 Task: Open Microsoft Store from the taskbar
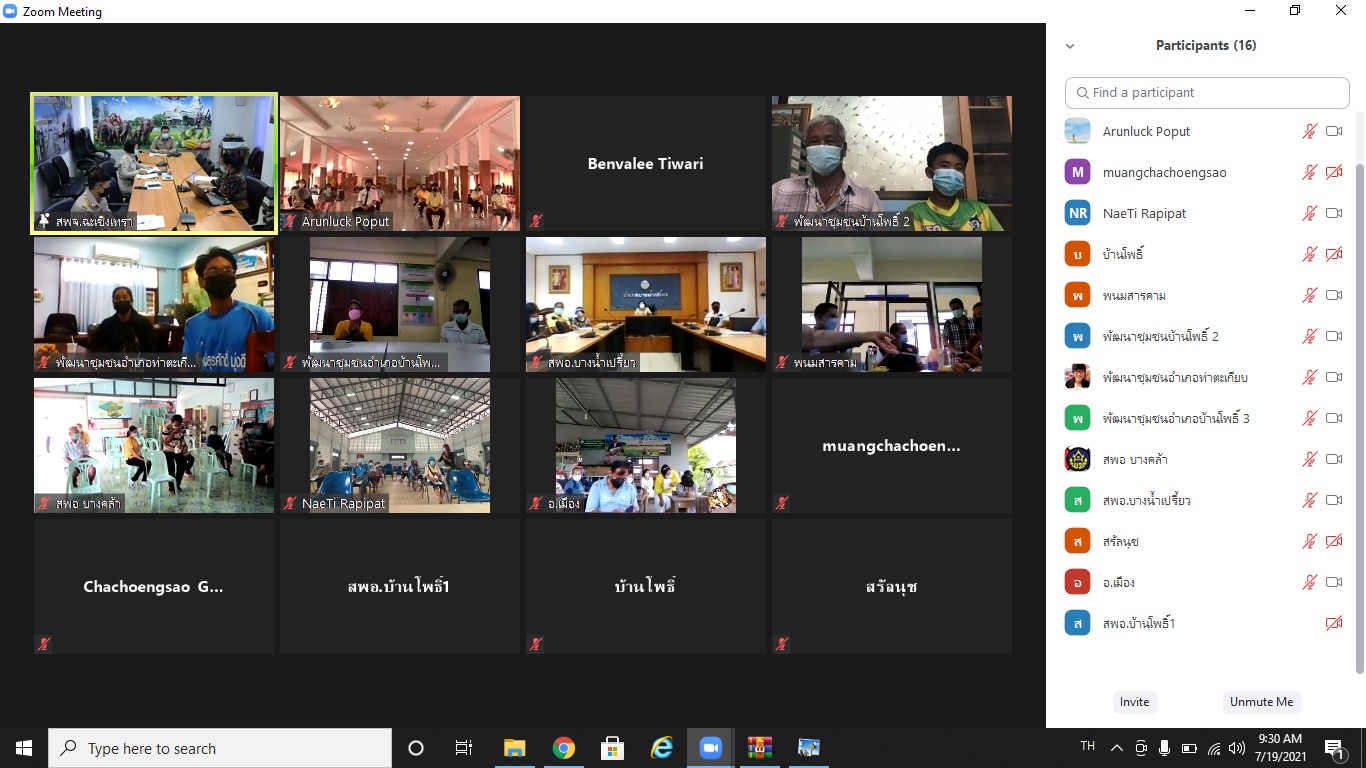pos(612,747)
